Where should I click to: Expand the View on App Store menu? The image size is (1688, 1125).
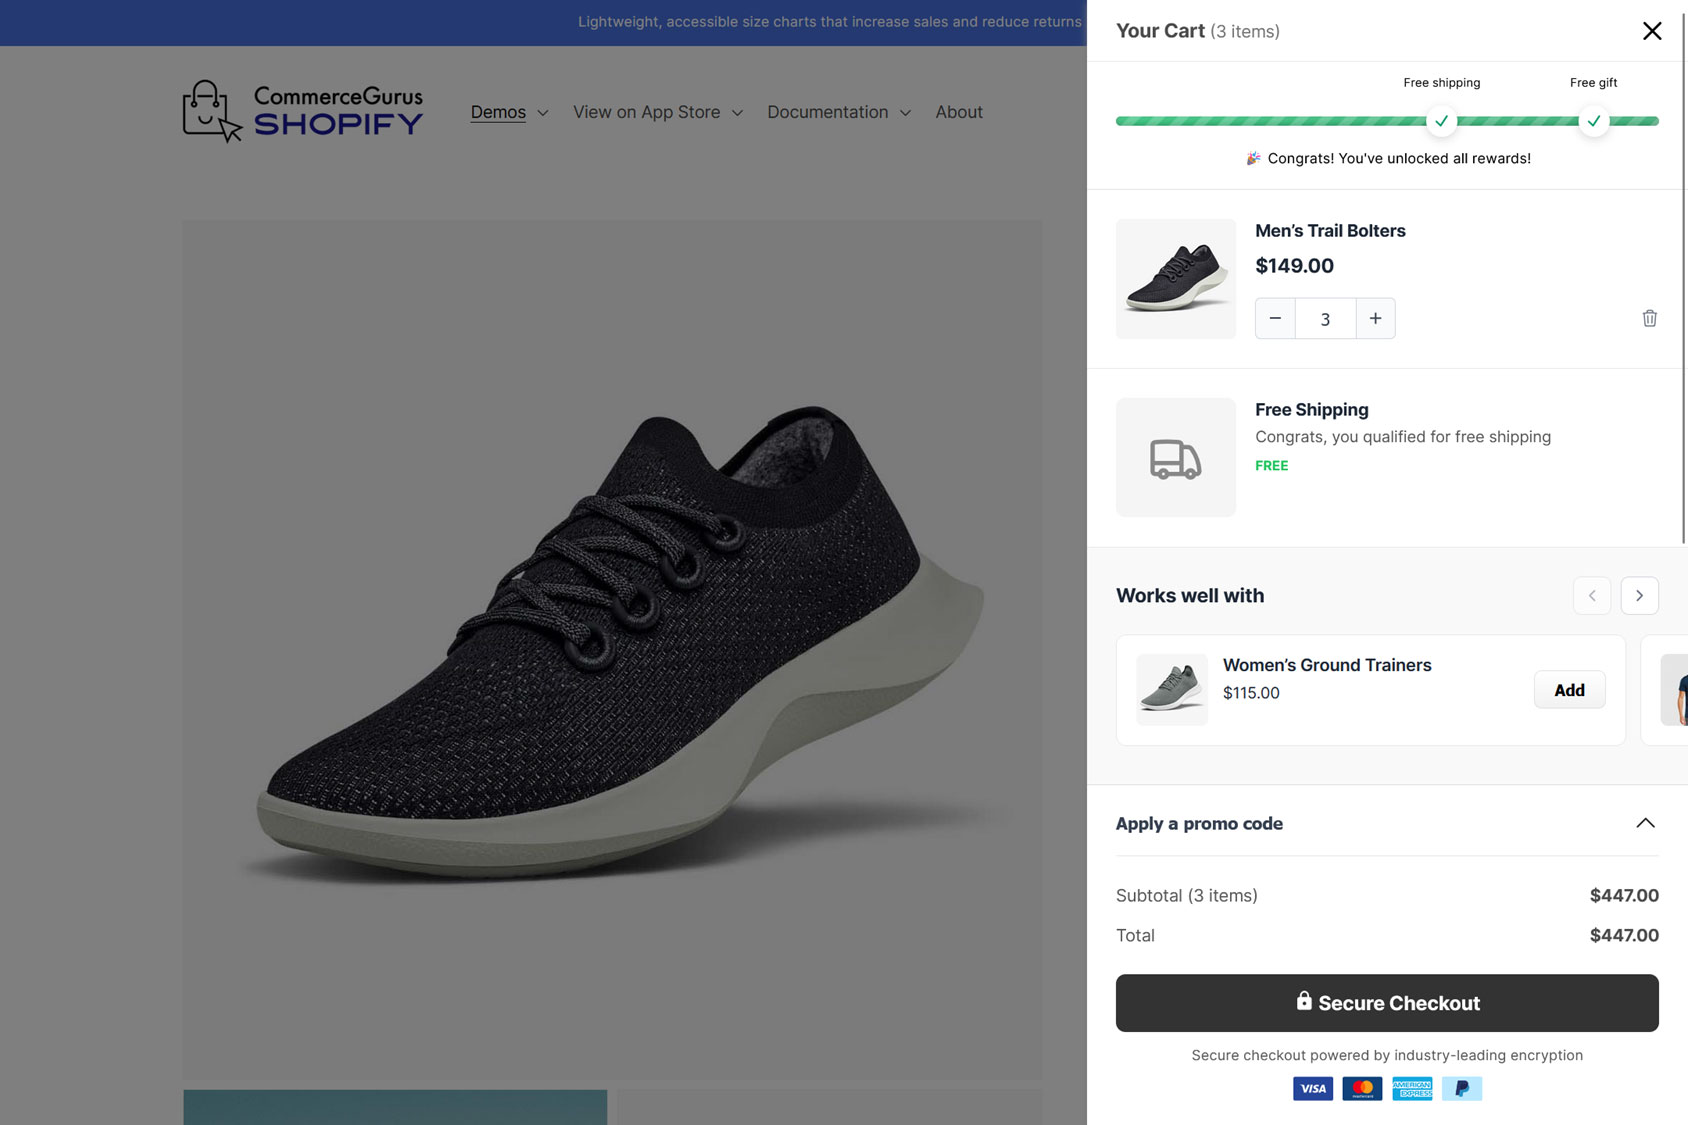click(657, 112)
